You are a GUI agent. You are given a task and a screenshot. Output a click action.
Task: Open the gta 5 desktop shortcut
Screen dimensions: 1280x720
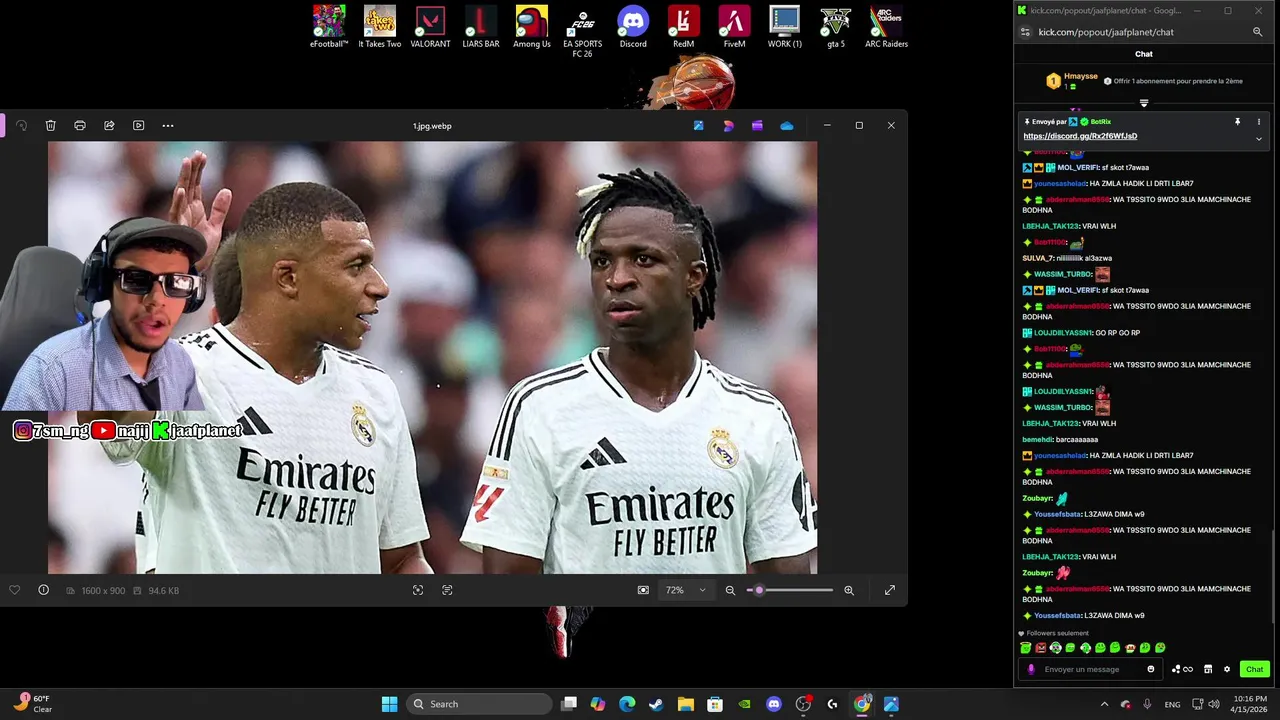(x=835, y=27)
